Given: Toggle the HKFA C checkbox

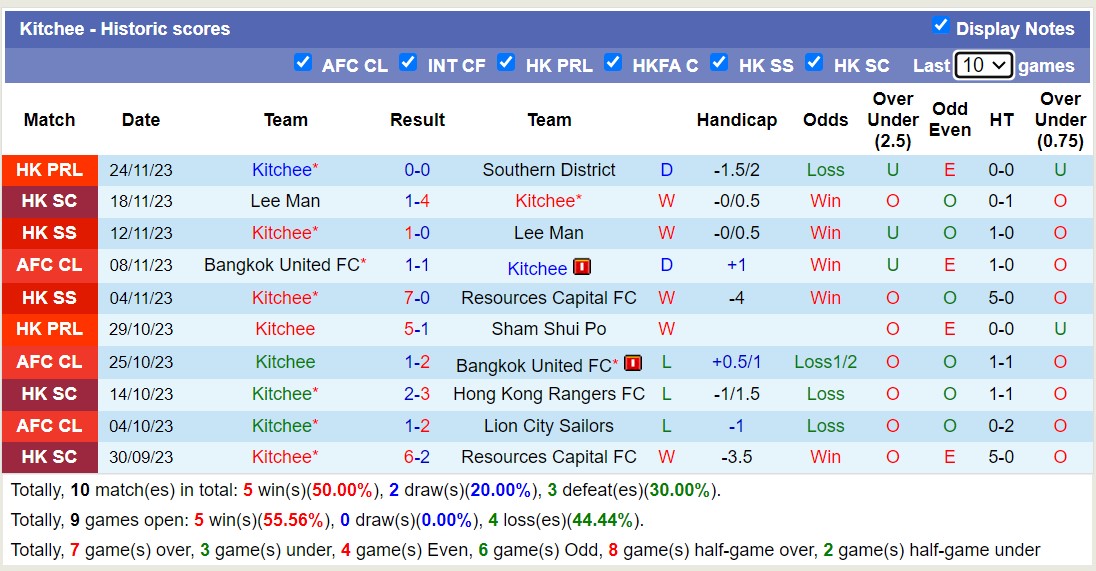Looking at the screenshot, I should (613, 63).
